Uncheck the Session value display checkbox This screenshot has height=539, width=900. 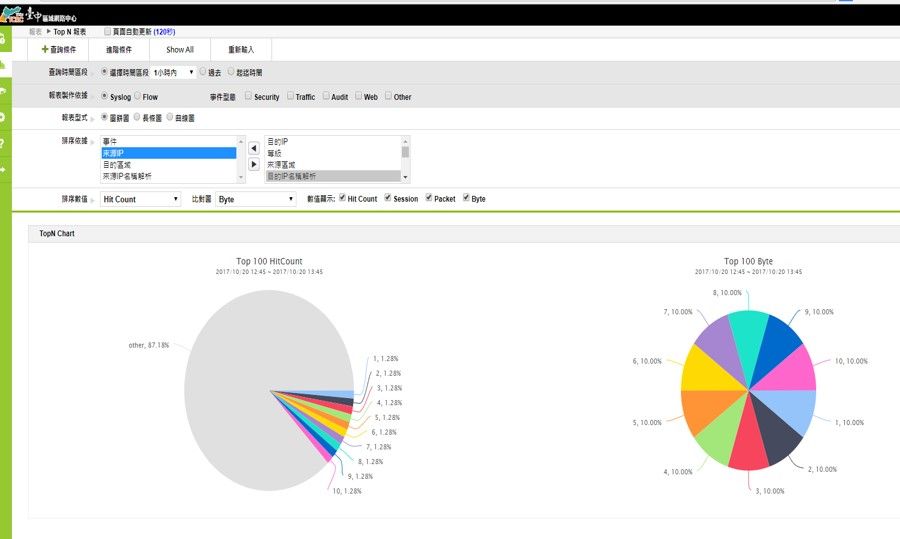pos(388,198)
